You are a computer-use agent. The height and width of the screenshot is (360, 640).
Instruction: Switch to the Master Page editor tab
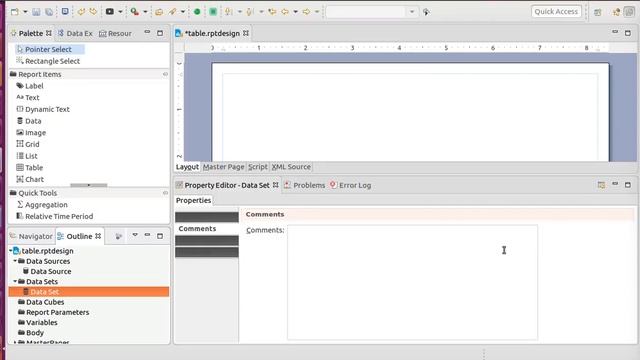coord(223,167)
